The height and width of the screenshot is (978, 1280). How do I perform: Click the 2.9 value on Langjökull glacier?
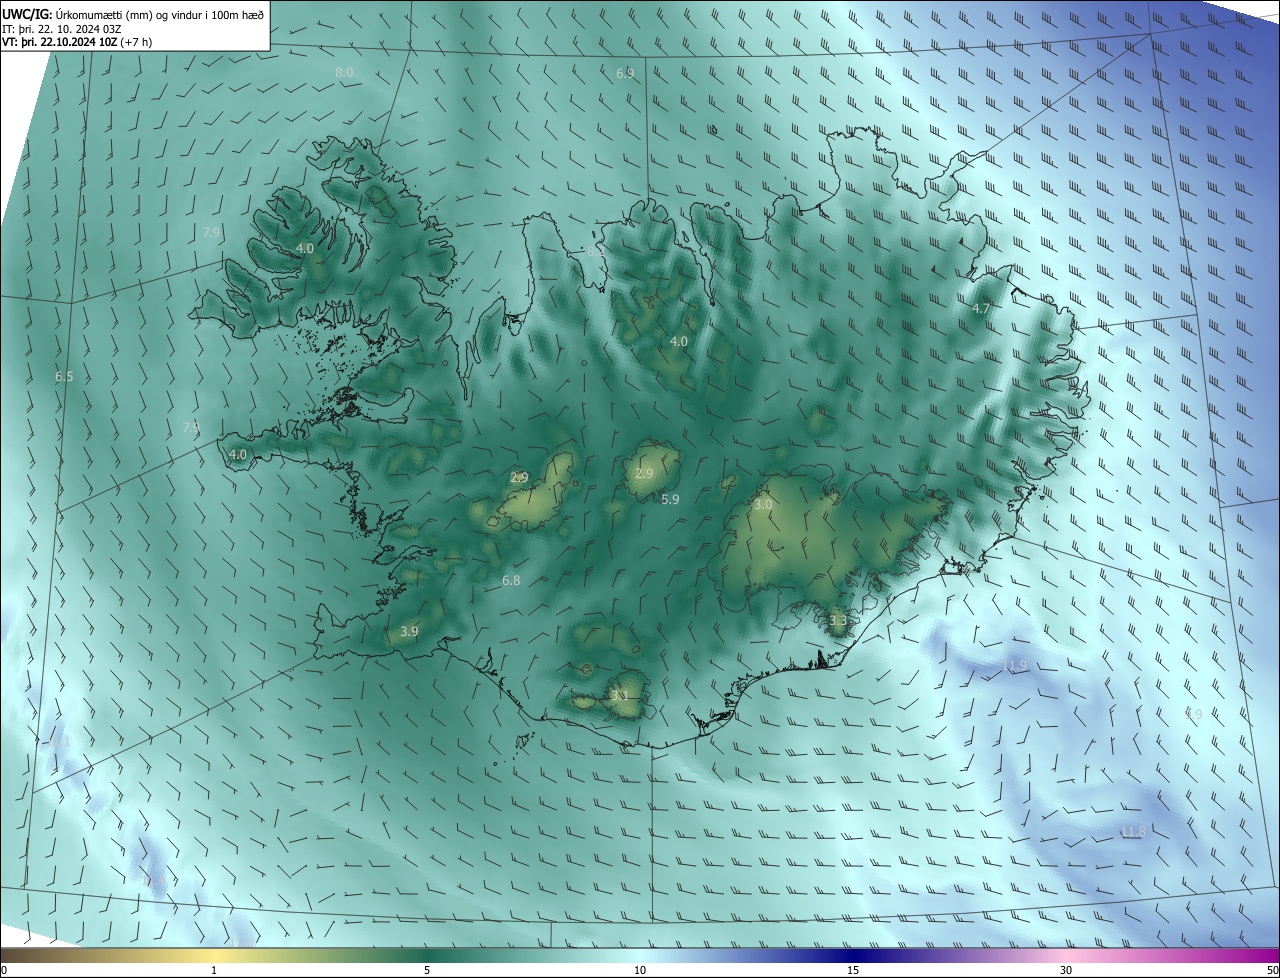pos(519,478)
